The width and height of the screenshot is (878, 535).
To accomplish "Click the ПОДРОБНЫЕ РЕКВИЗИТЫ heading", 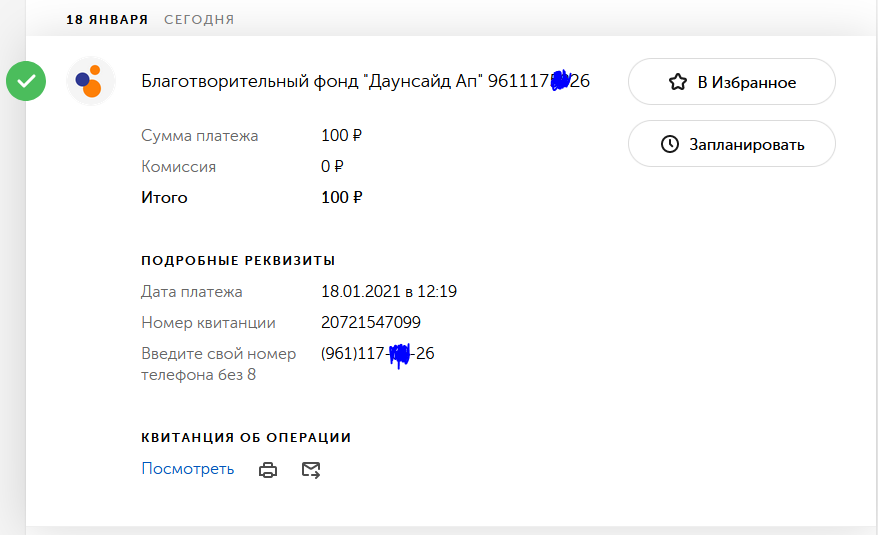I will click(238, 261).
